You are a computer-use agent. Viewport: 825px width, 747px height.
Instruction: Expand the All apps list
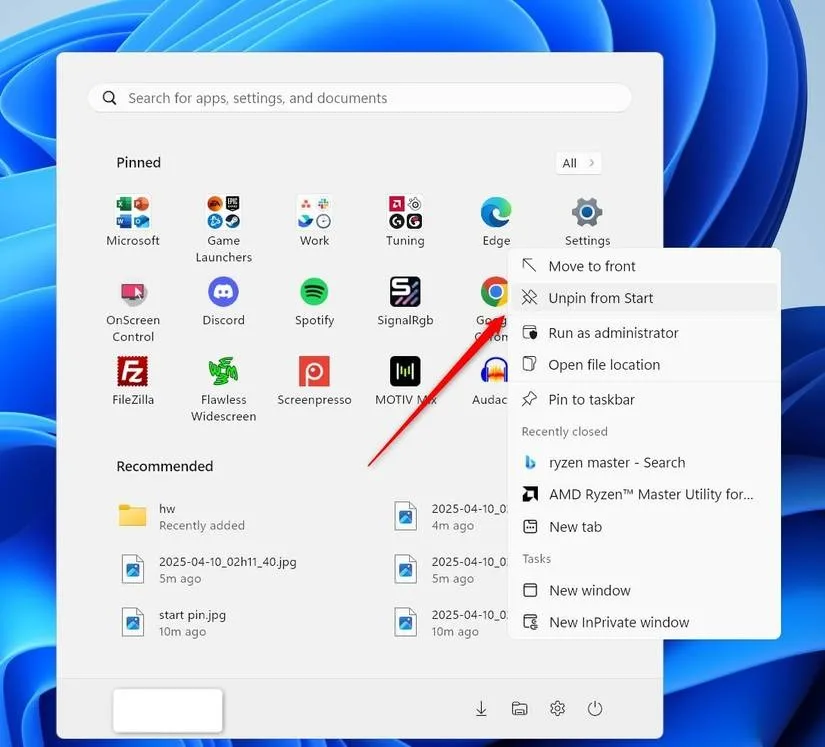pyautogui.click(x=578, y=163)
